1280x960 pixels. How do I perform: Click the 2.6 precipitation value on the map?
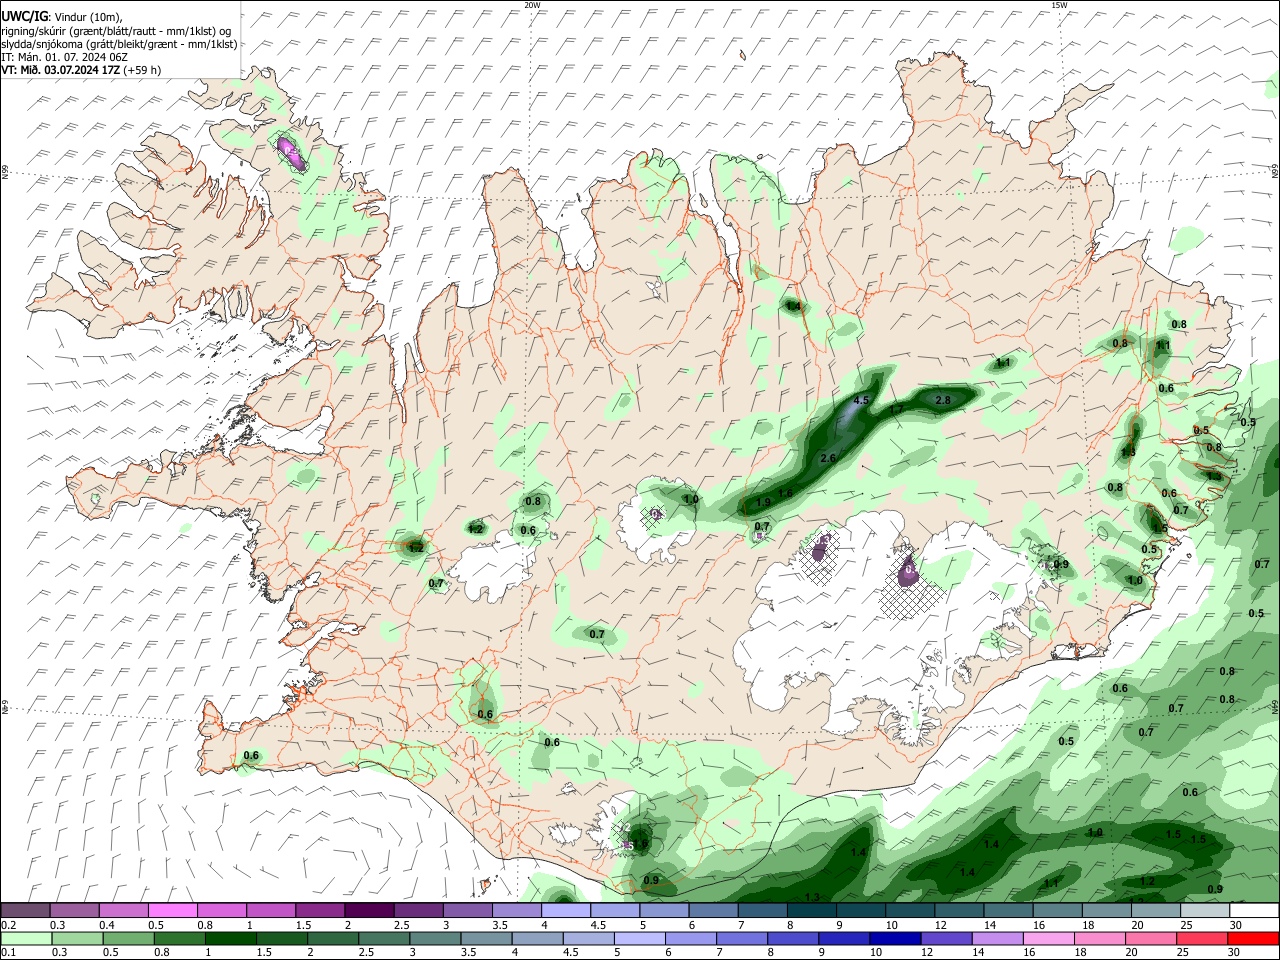coord(828,458)
